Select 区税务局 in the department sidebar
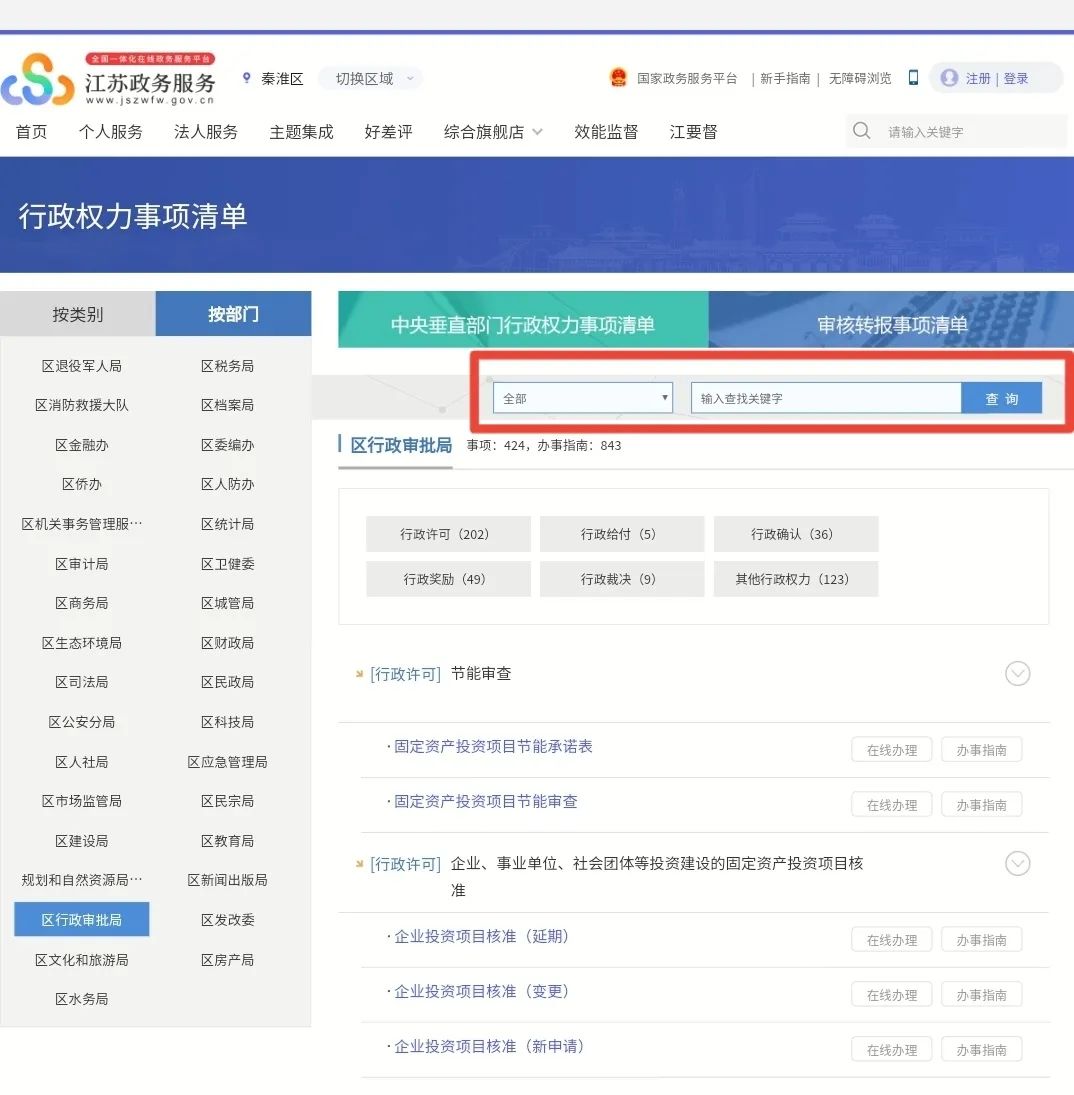This screenshot has width=1074, height=1095. click(x=227, y=365)
